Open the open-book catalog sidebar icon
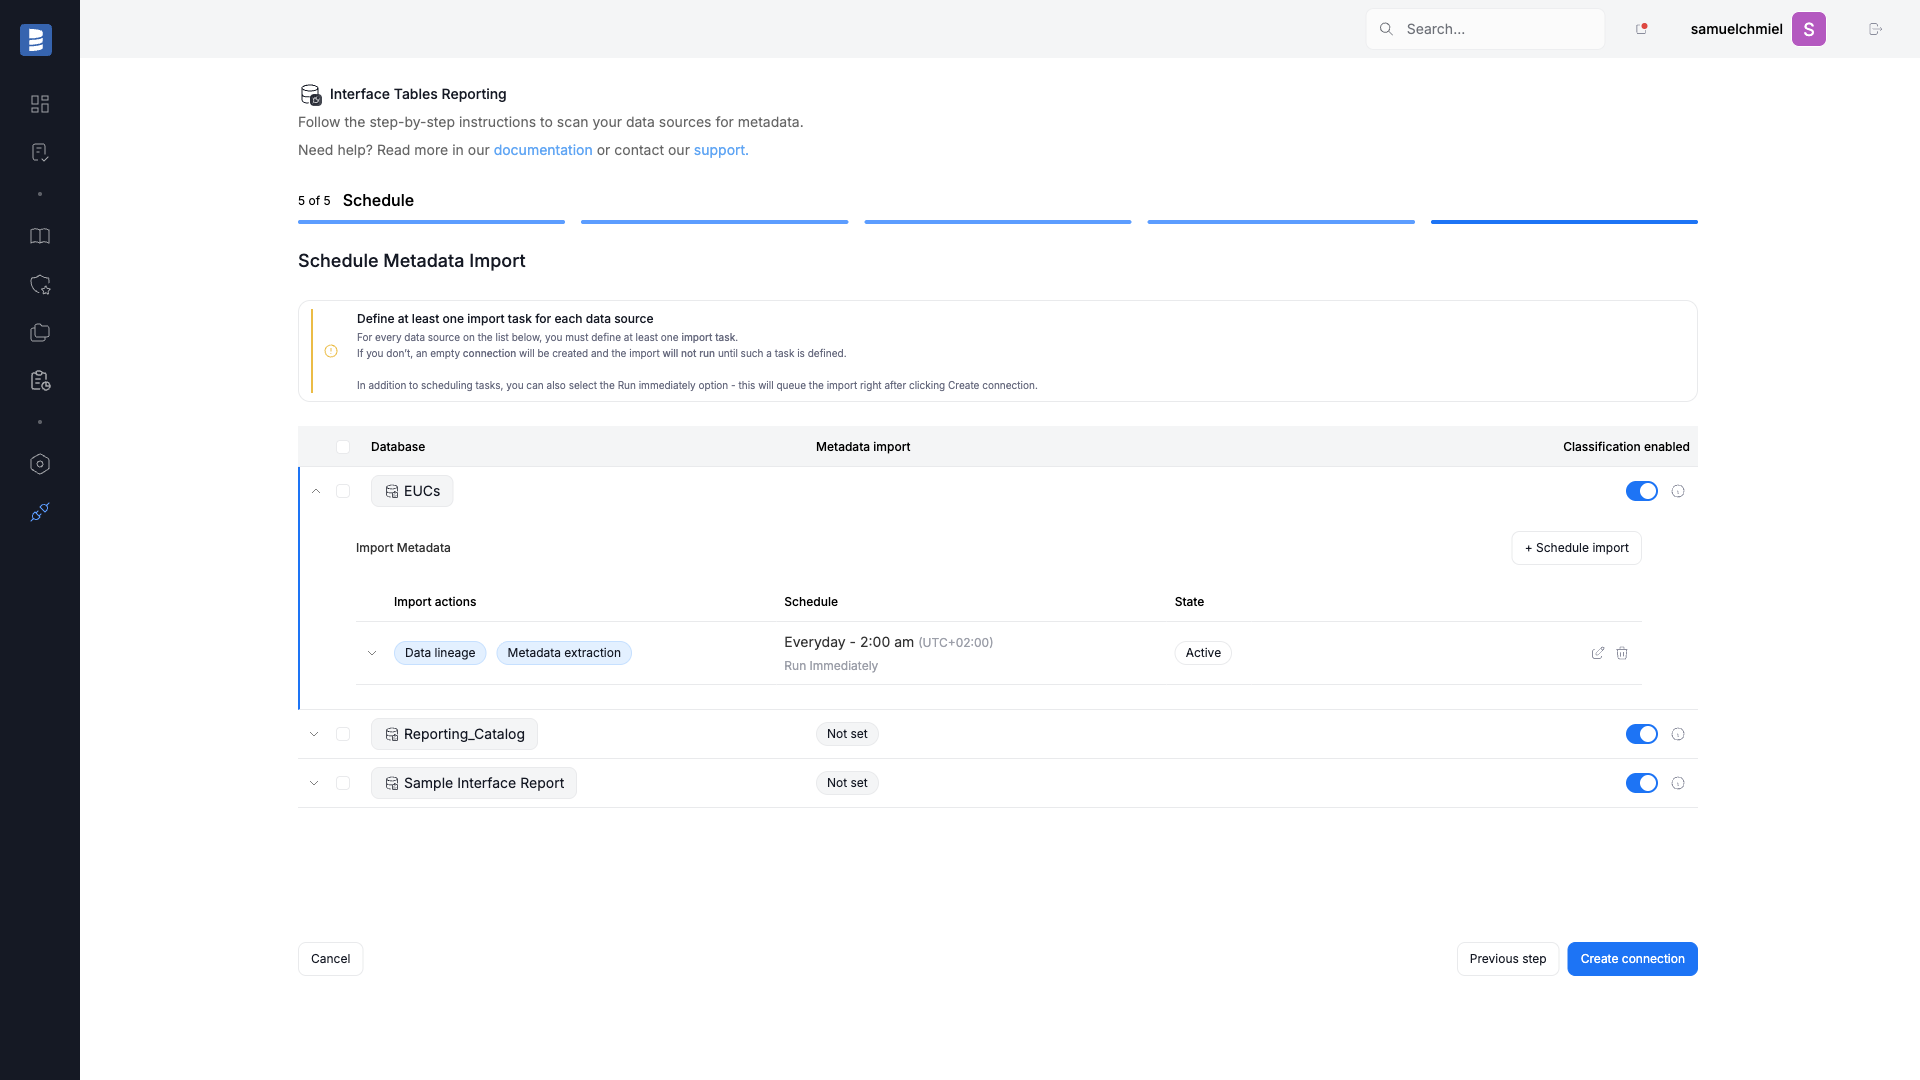Image resolution: width=1920 pixels, height=1080 pixels. tap(40, 236)
